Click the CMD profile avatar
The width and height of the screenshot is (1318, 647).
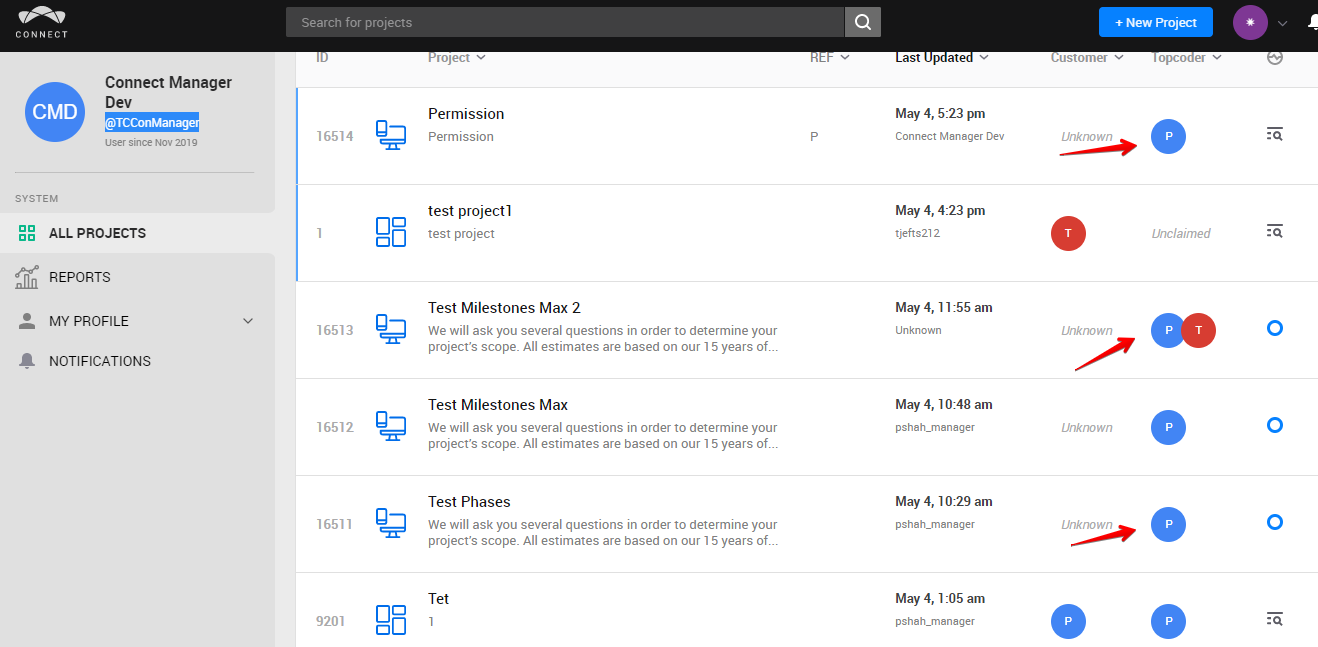coord(55,112)
